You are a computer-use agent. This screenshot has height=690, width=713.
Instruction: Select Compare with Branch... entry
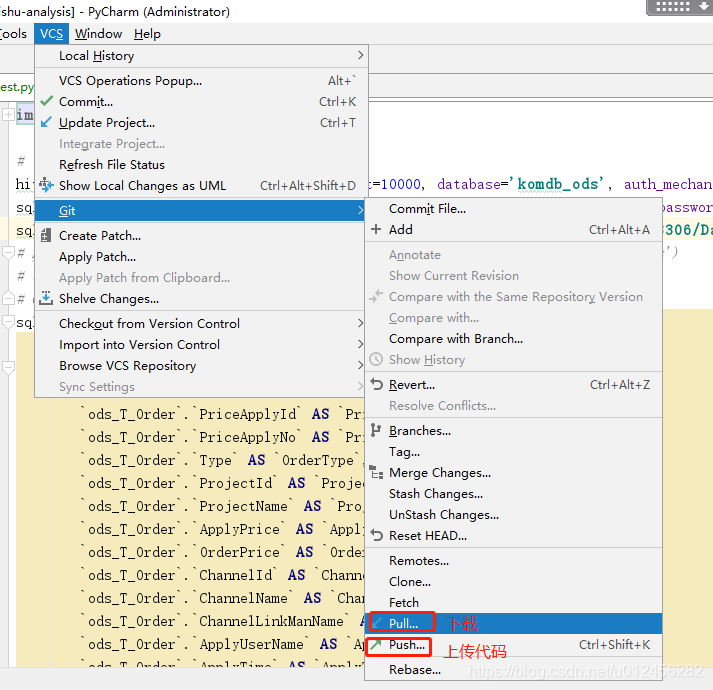tap(513, 338)
